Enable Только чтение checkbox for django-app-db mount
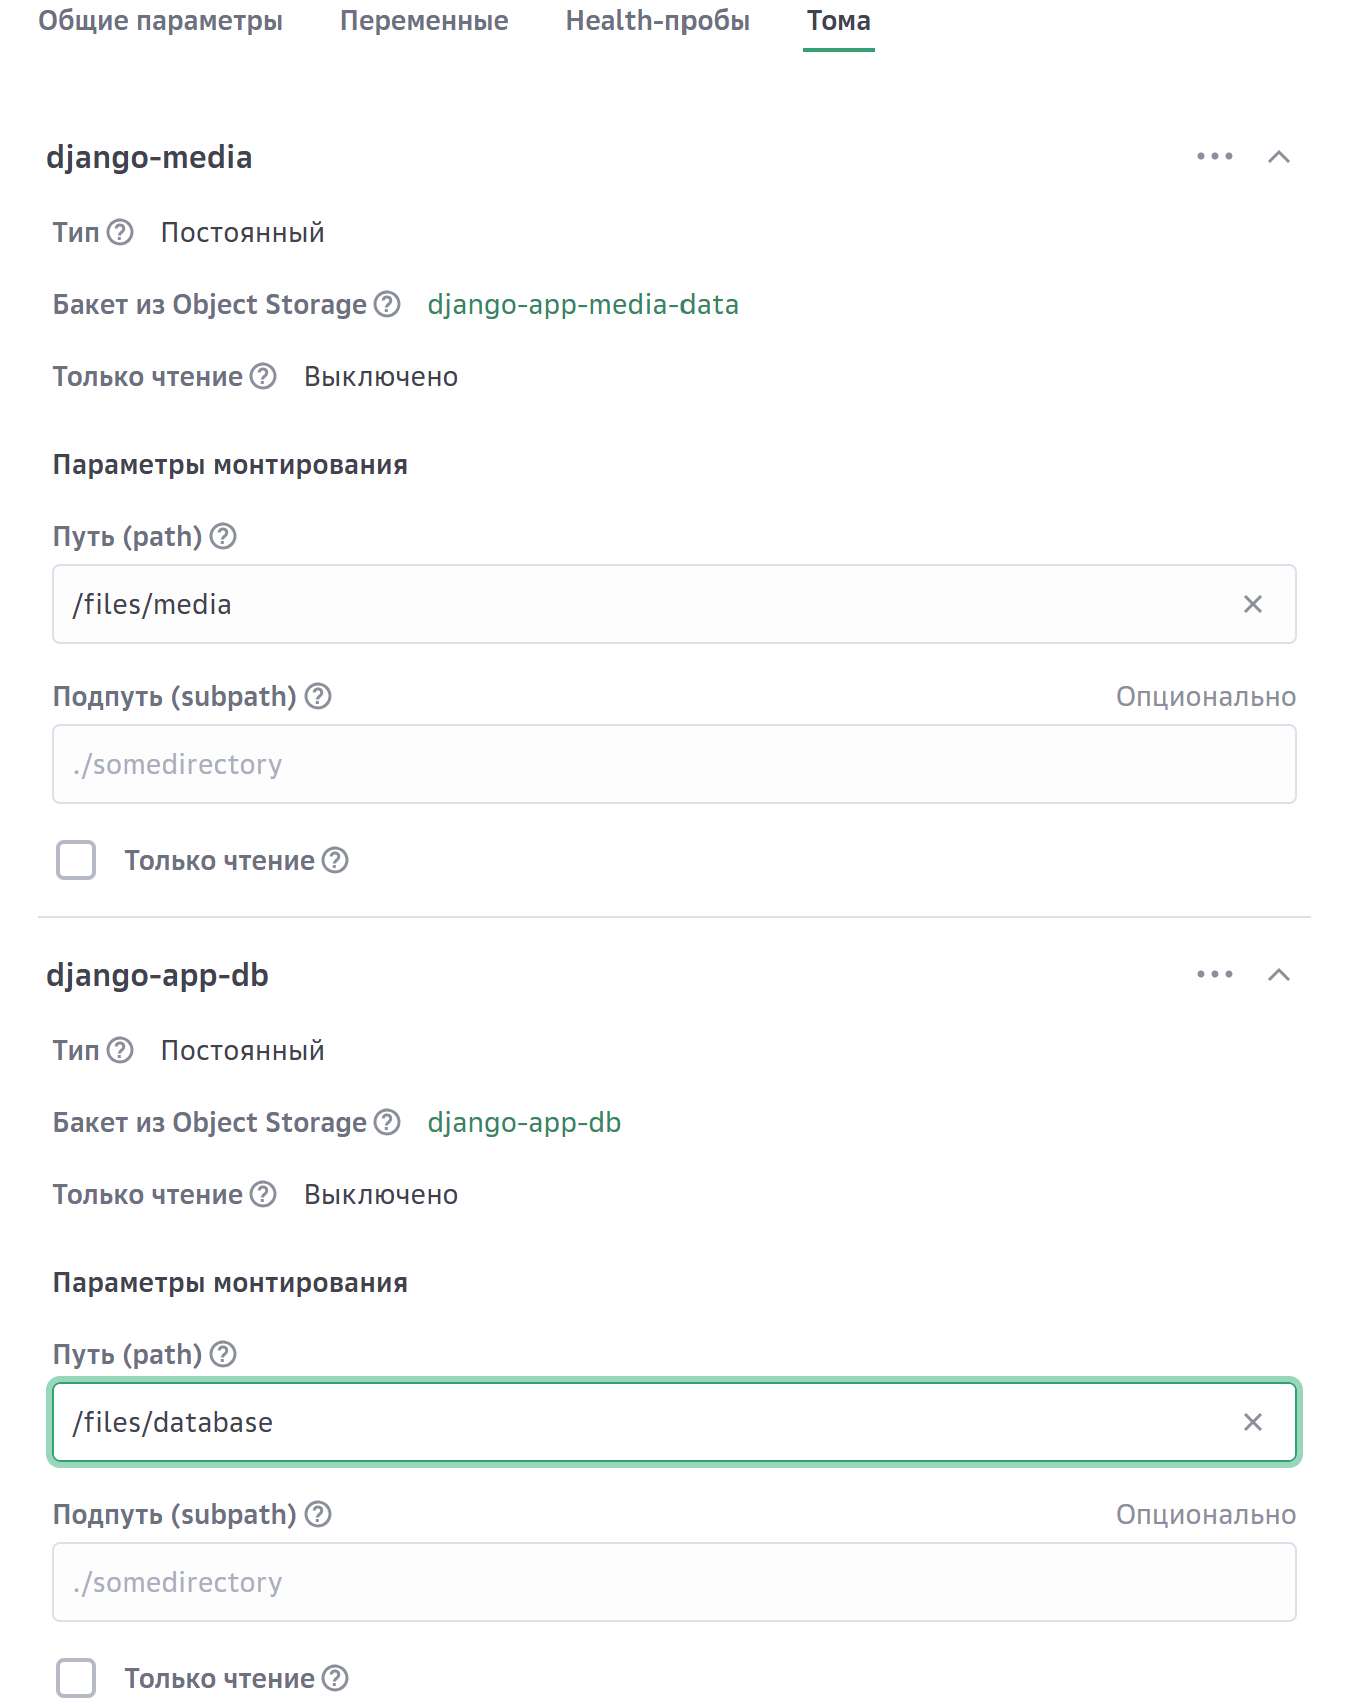 point(76,1678)
